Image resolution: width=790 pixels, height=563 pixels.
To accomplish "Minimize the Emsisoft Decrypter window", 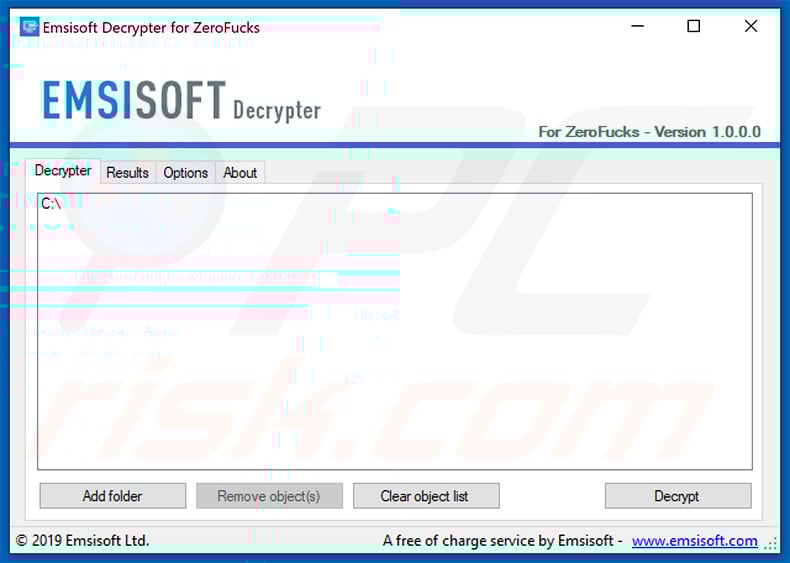I will [638, 26].
